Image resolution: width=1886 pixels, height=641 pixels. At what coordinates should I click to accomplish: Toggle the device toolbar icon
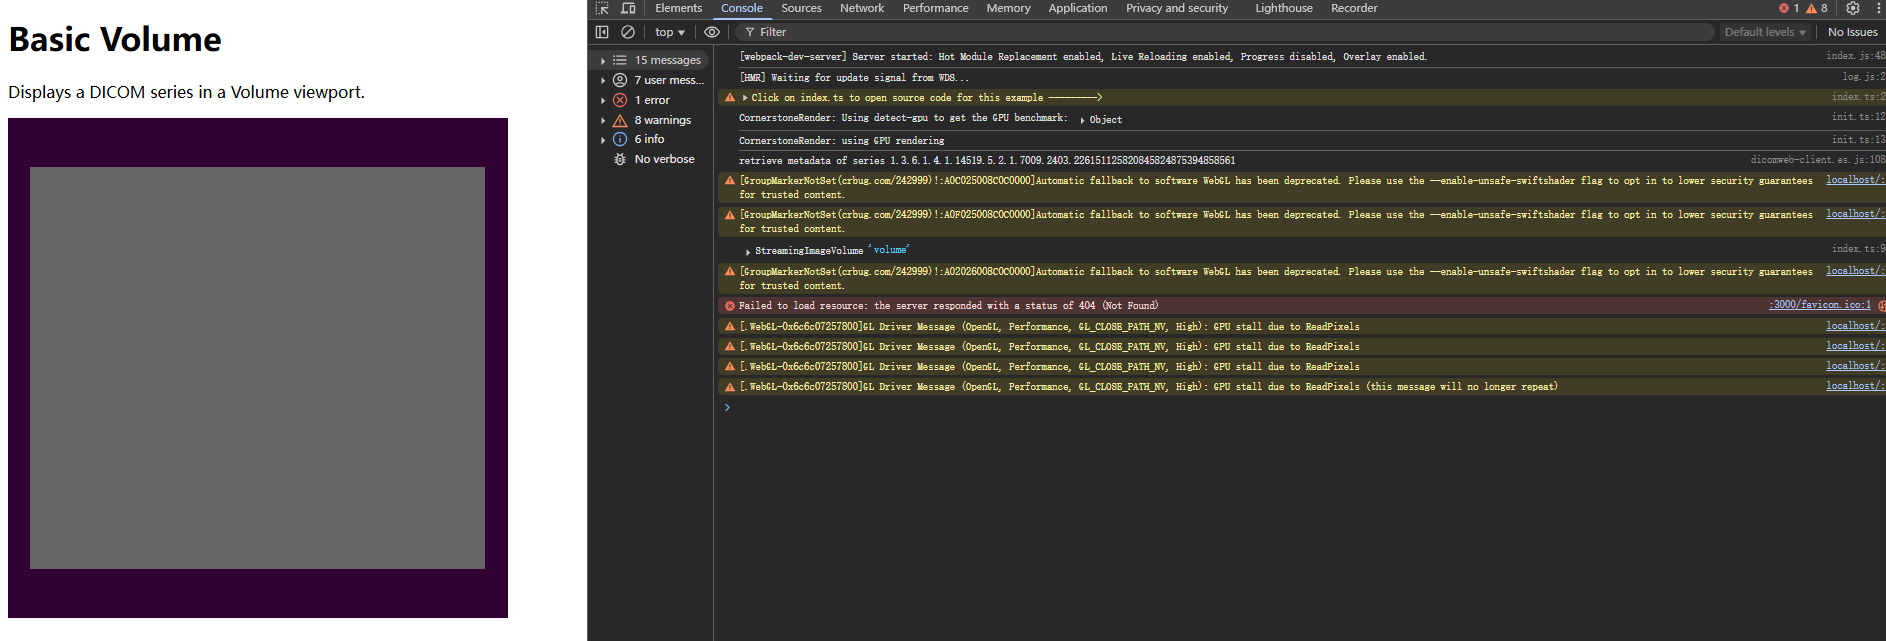pos(628,8)
